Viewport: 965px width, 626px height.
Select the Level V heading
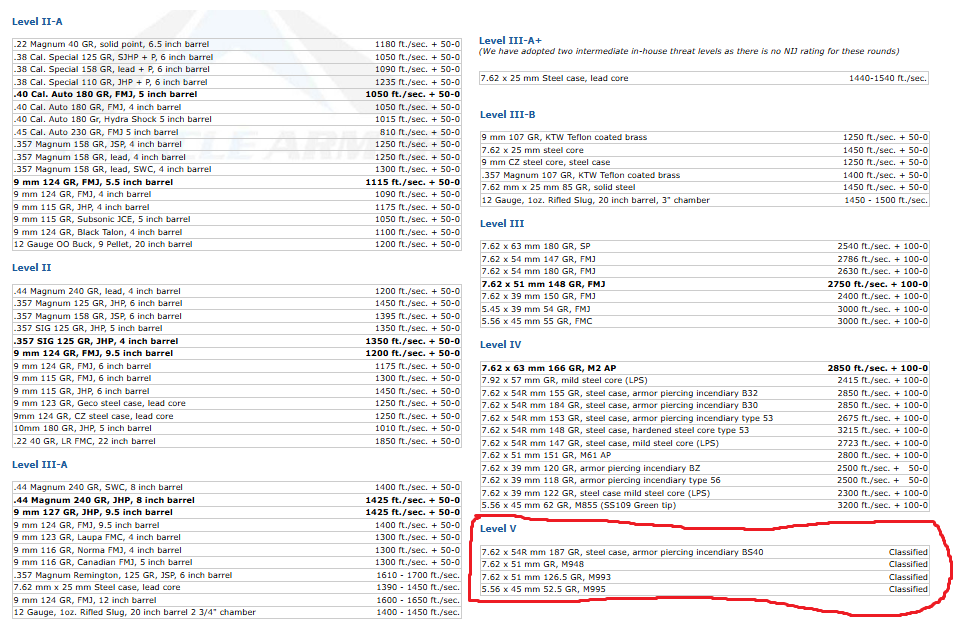pyautogui.click(x=498, y=529)
